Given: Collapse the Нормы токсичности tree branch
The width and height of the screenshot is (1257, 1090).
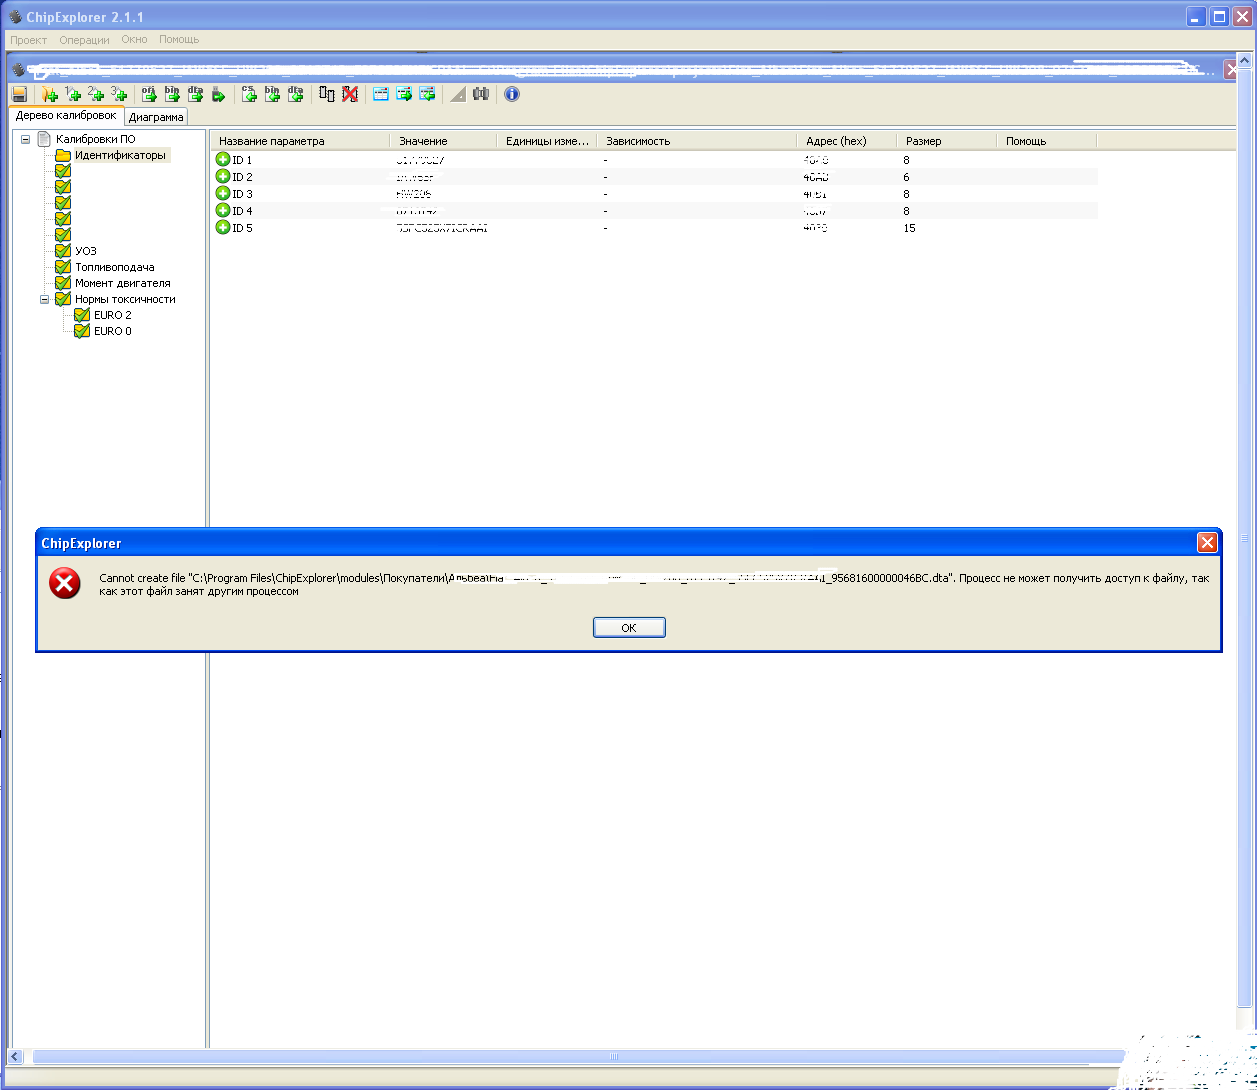Looking at the screenshot, I should coord(45,299).
